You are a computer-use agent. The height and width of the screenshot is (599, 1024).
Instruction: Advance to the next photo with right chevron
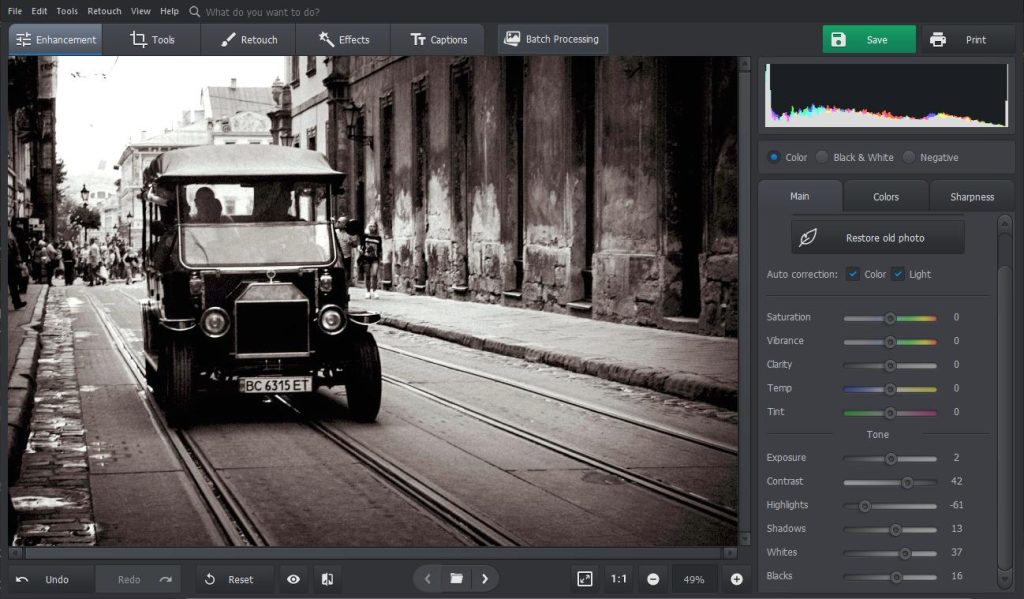click(486, 578)
